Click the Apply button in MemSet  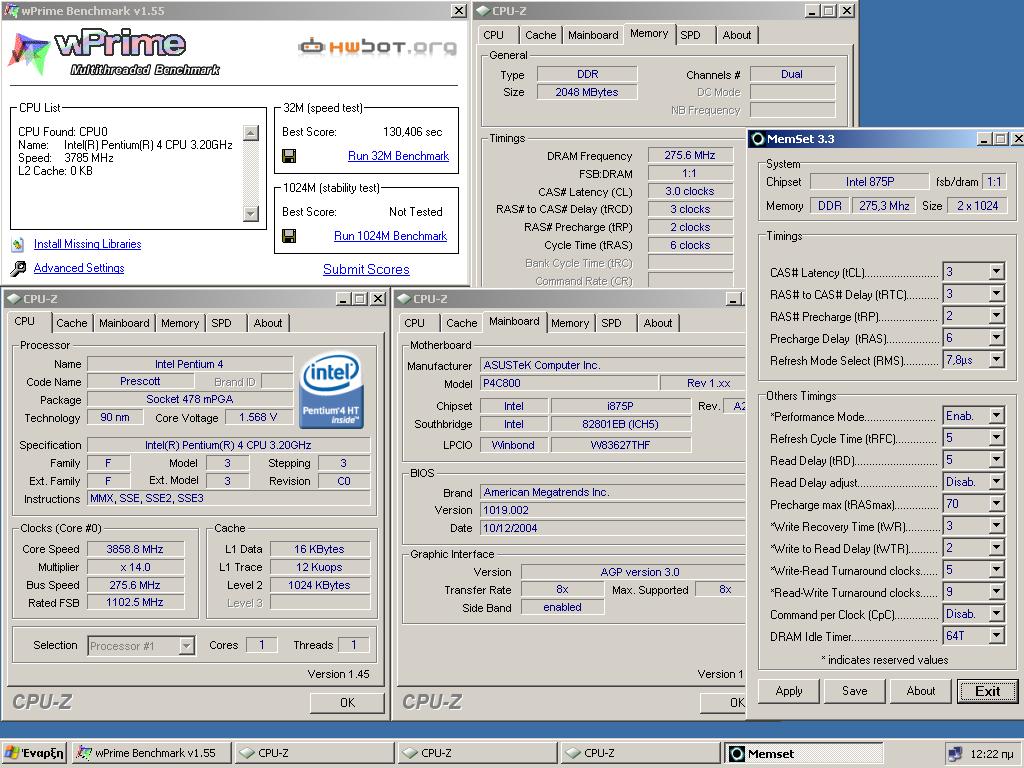click(789, 691)
